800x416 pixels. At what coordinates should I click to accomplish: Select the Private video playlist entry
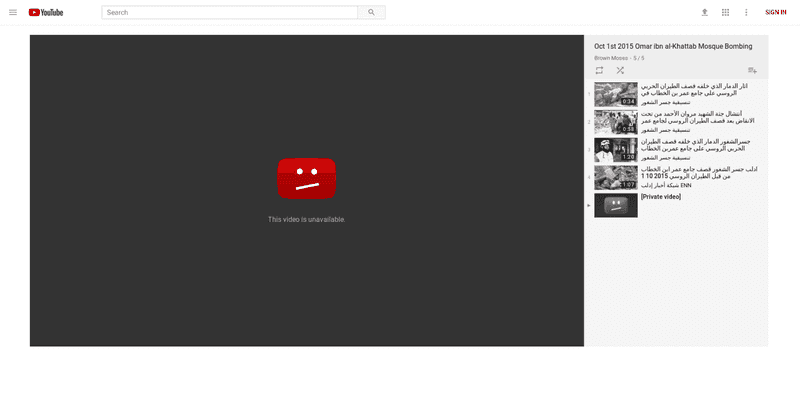pos(661,197)
